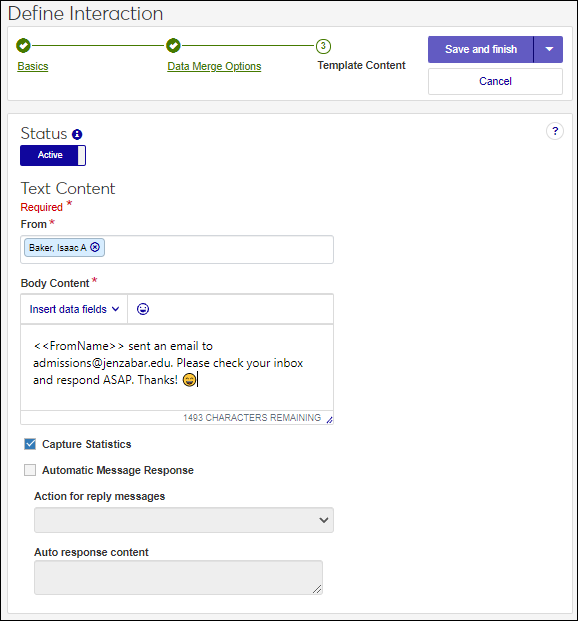The width and height of the screenshot is (578, 621).
Task: Click the Status info icon
Action: 77,135
